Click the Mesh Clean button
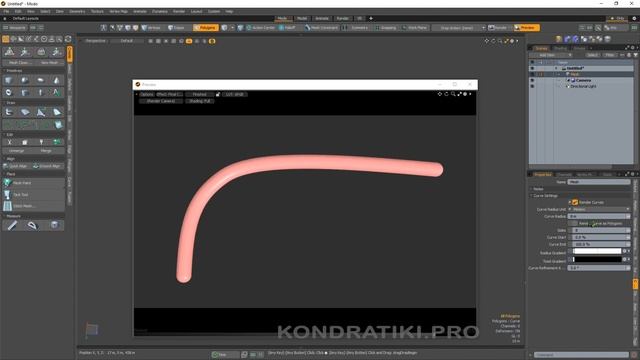This screenshot has width=640, height=360. [x=18, y=63]
